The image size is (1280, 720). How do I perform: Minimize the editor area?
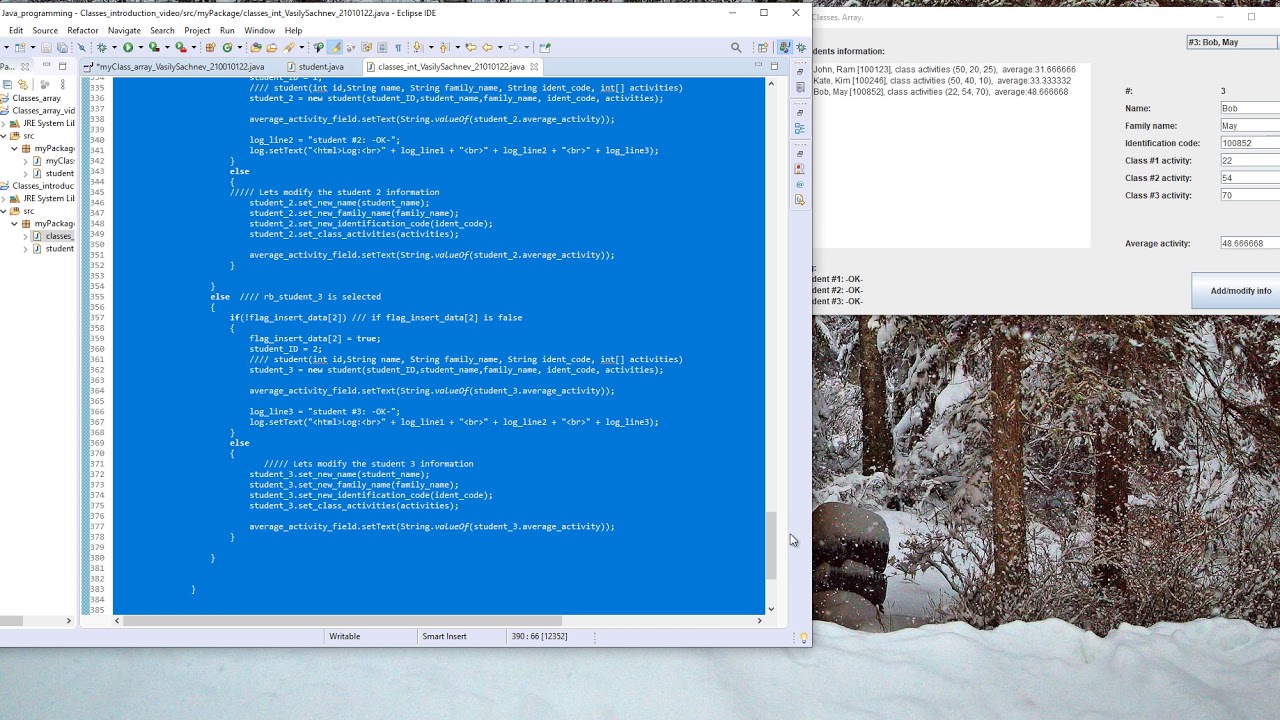point(757,65)
